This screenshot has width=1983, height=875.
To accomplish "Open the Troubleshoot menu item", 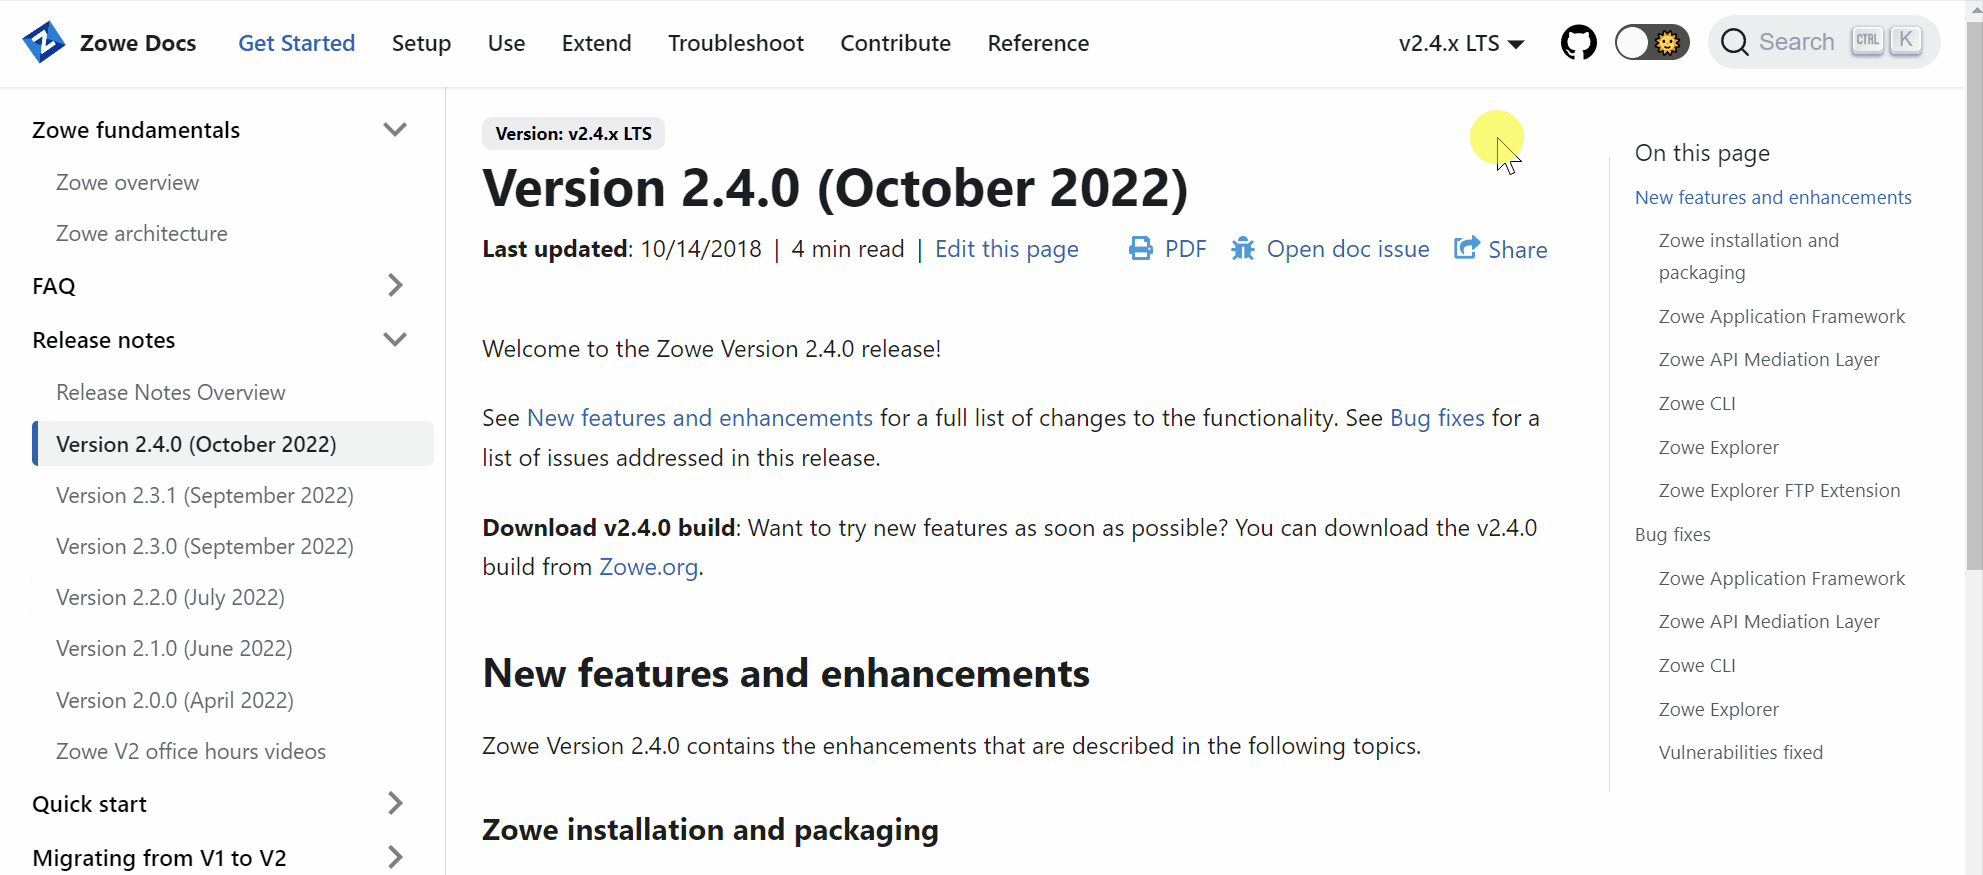I will (x=735, y=44).
